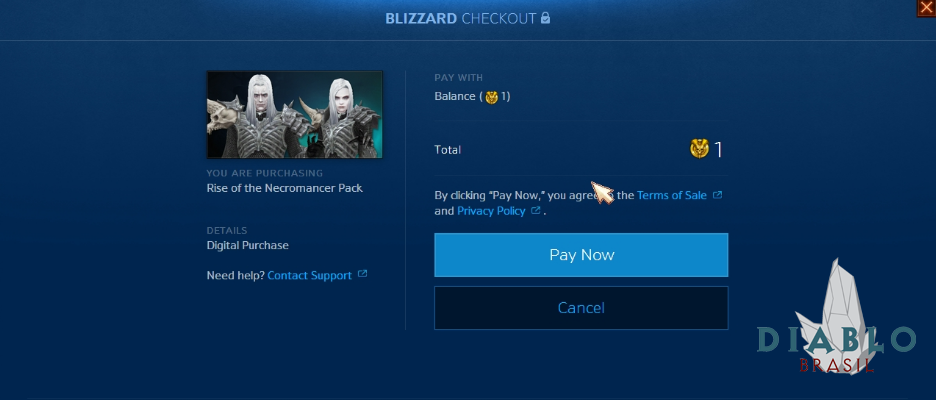Open the Privacy Policy link
The width and height of the screenshot is (936, 400).
pos(491,211)
